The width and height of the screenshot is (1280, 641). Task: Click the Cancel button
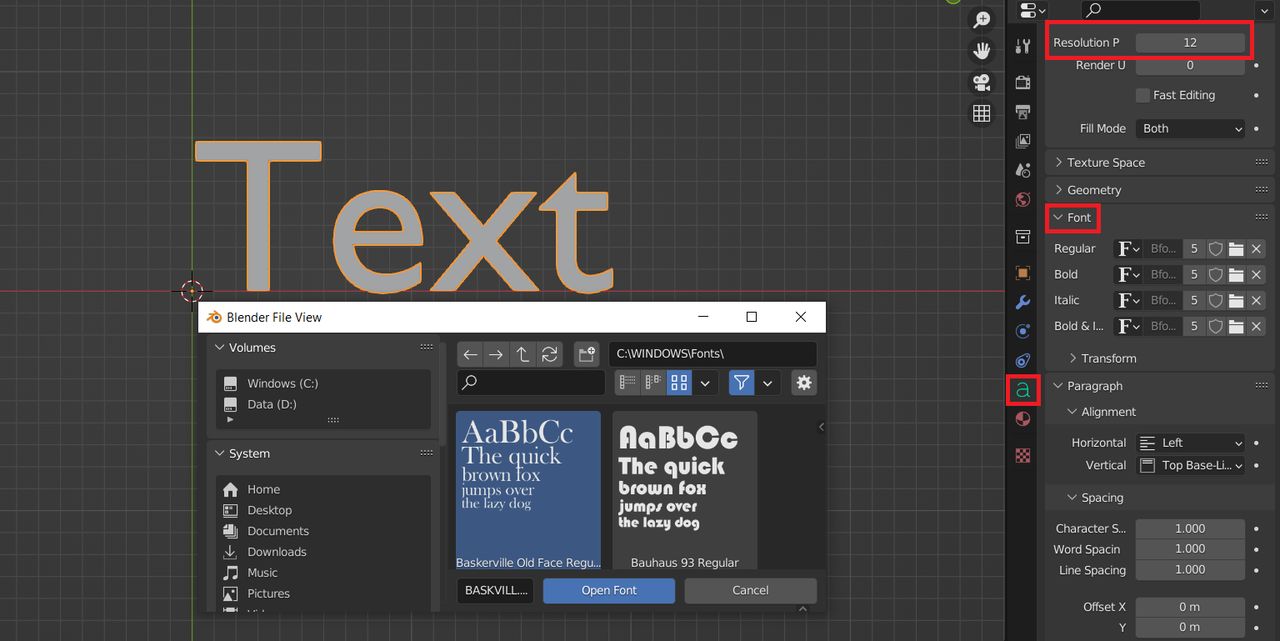click(x=750, y=590)
